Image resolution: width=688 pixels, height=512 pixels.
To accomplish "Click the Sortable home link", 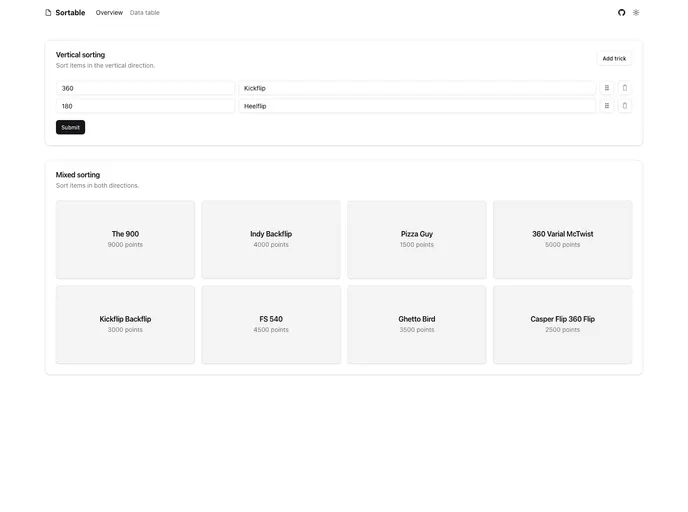I will pyautogui.click(x=70, y=13).
